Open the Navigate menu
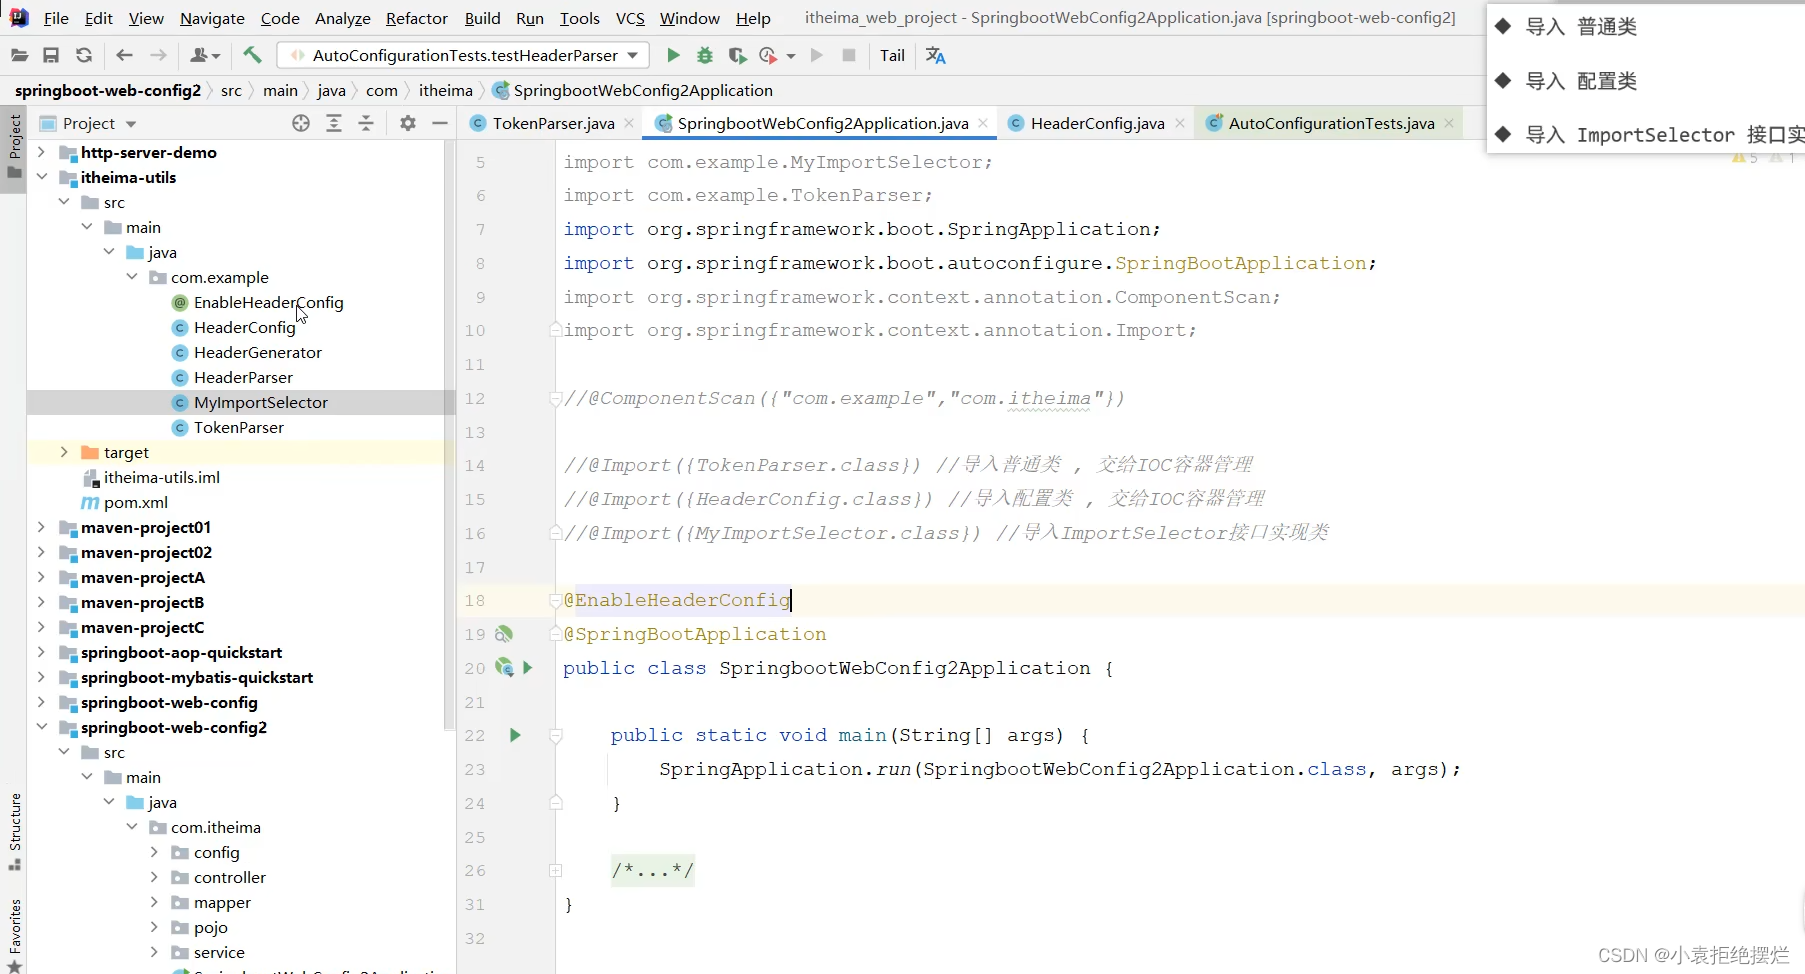 [x=212, y=18]
